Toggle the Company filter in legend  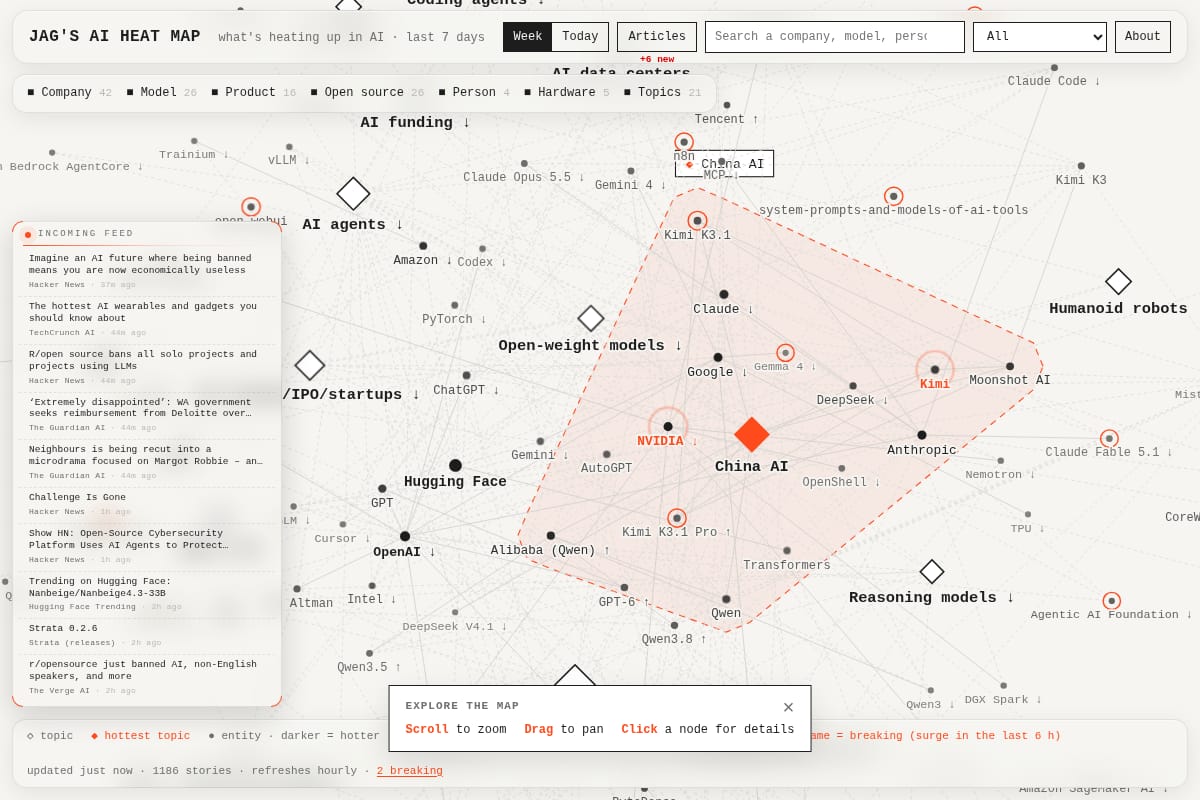[x=69, y=93]
